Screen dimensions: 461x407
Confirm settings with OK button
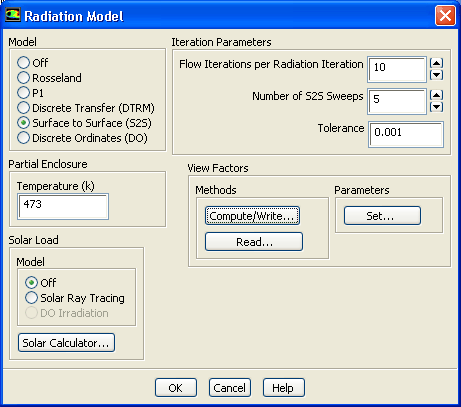pos(176,388)
